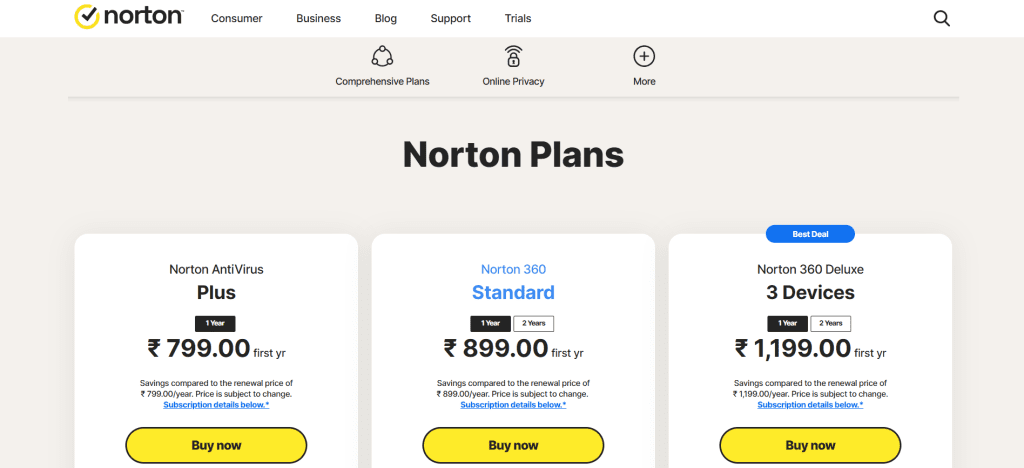Click the Norton 360 Standard title link
1024x468 pixels.
pos(513,281)
